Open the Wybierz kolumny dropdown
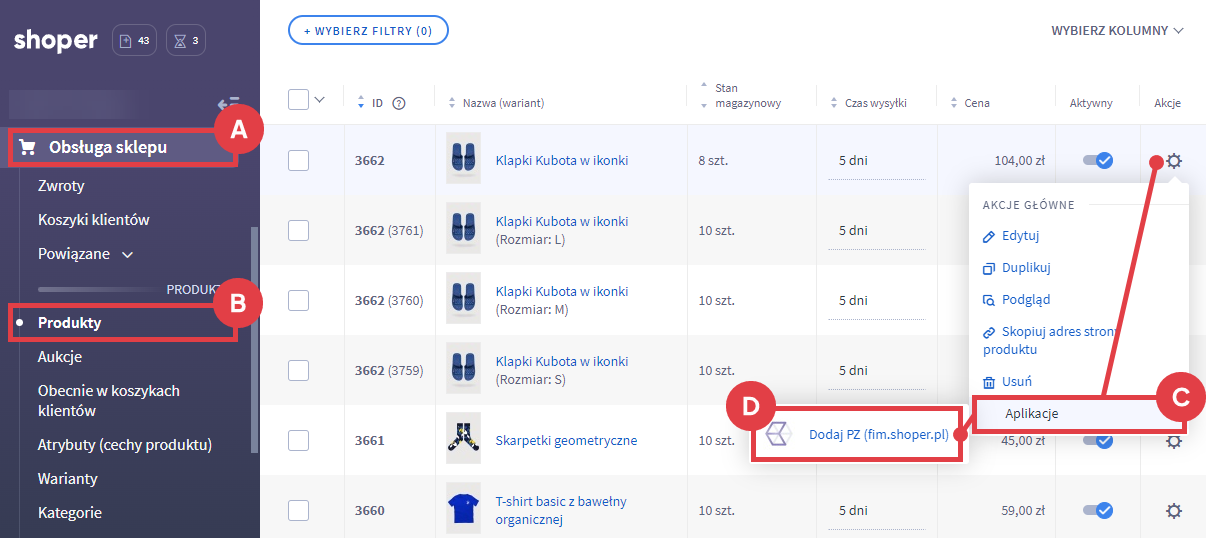This screenshot has width=1206, height=538. 1117,31
